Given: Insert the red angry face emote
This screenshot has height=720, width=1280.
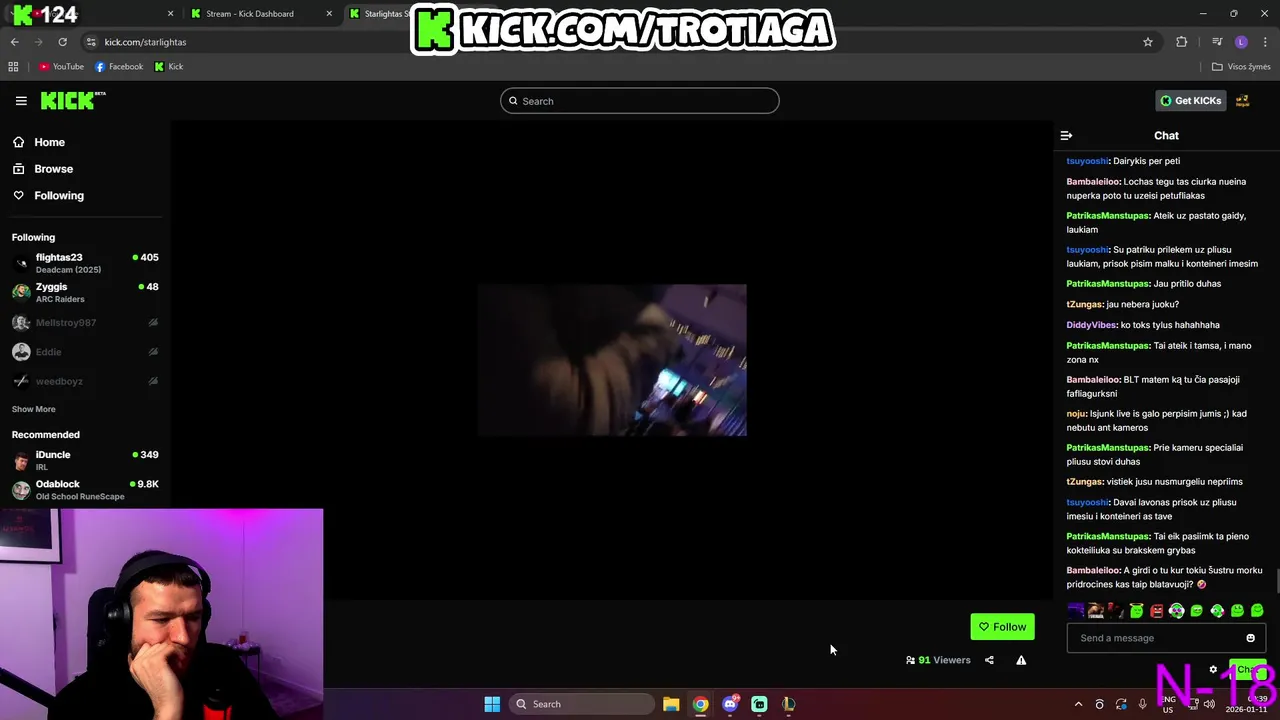Looking at the screenshot, I should coord(1156,611).
